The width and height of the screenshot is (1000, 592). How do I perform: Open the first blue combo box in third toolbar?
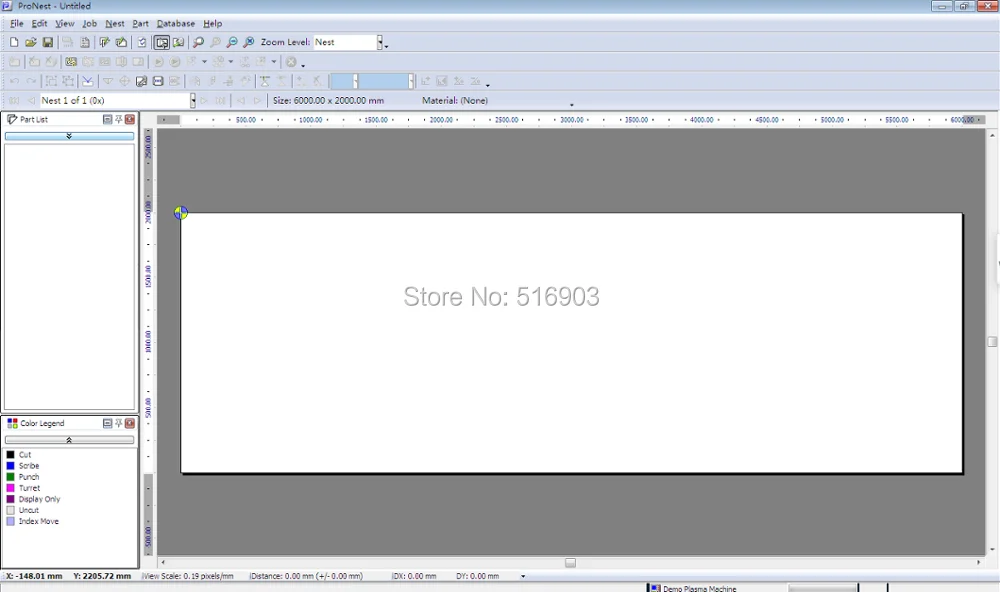[344, 81]
